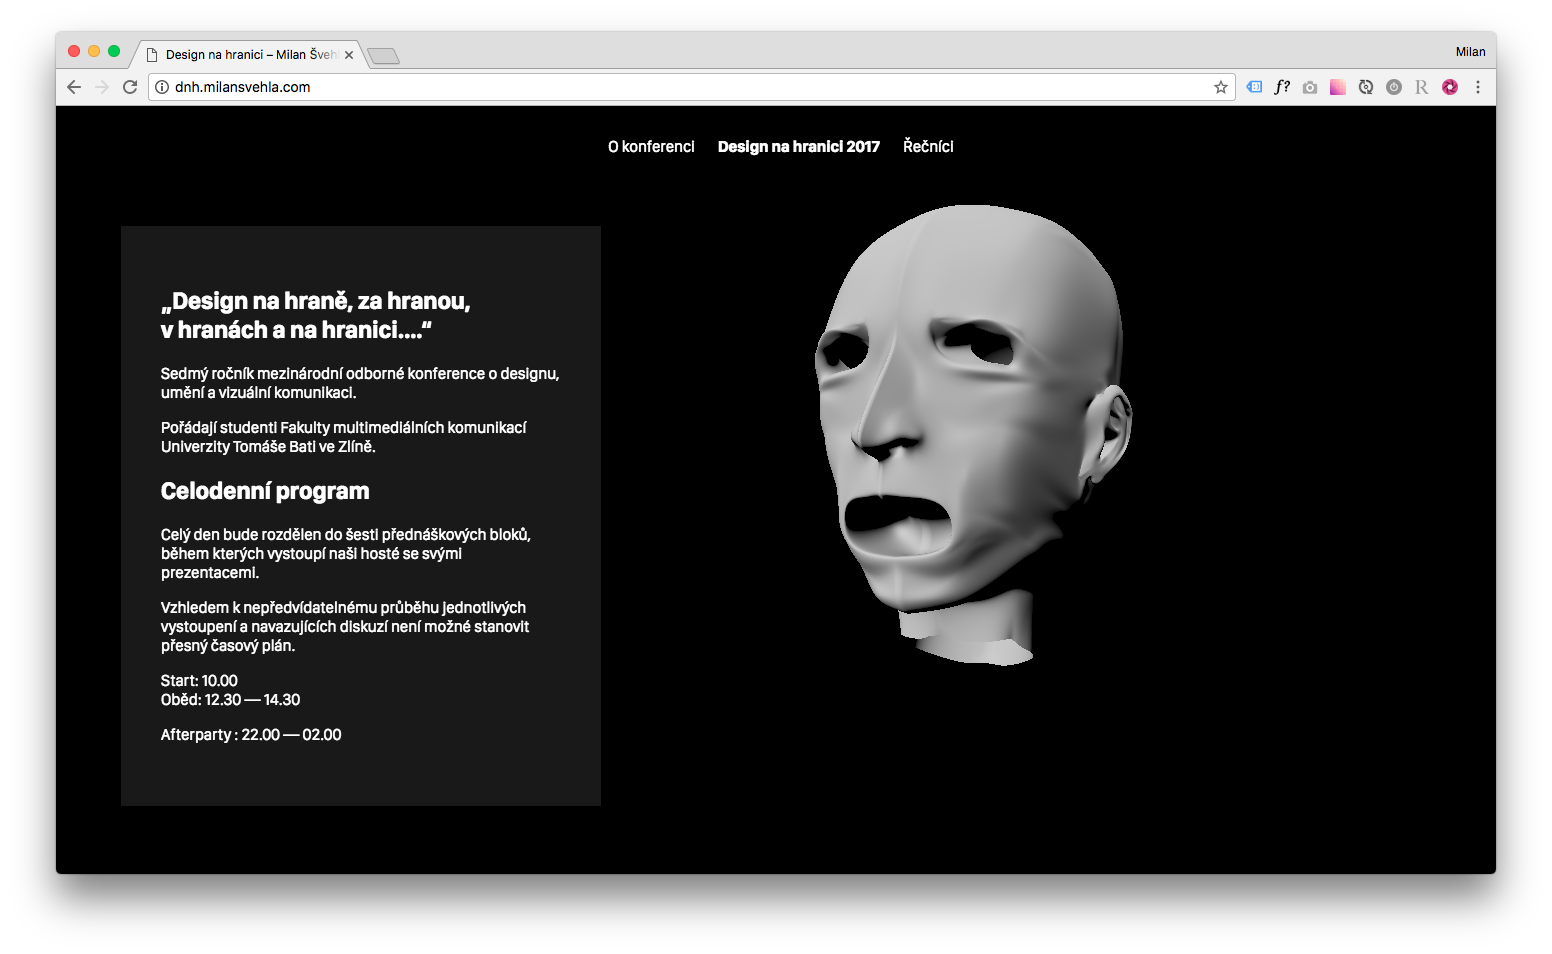Select 'Design na hranici 2017' nav item
Image resolution: width=1552 pixels, height=954 pixels.
pos(798,147)
